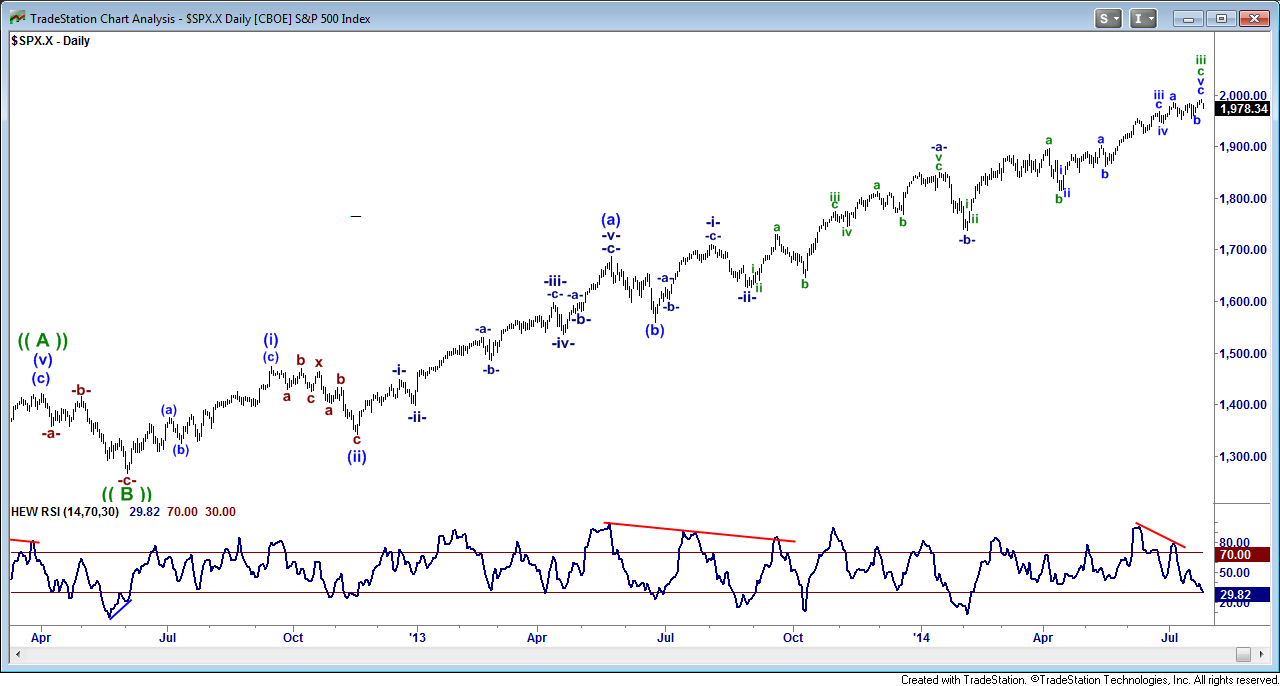Click the '14 year marker on time axis

(x=921, y=636)
